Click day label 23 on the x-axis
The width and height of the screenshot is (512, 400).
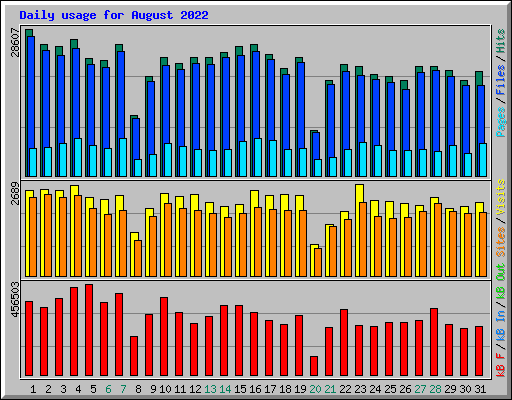(x=360, y=389)
